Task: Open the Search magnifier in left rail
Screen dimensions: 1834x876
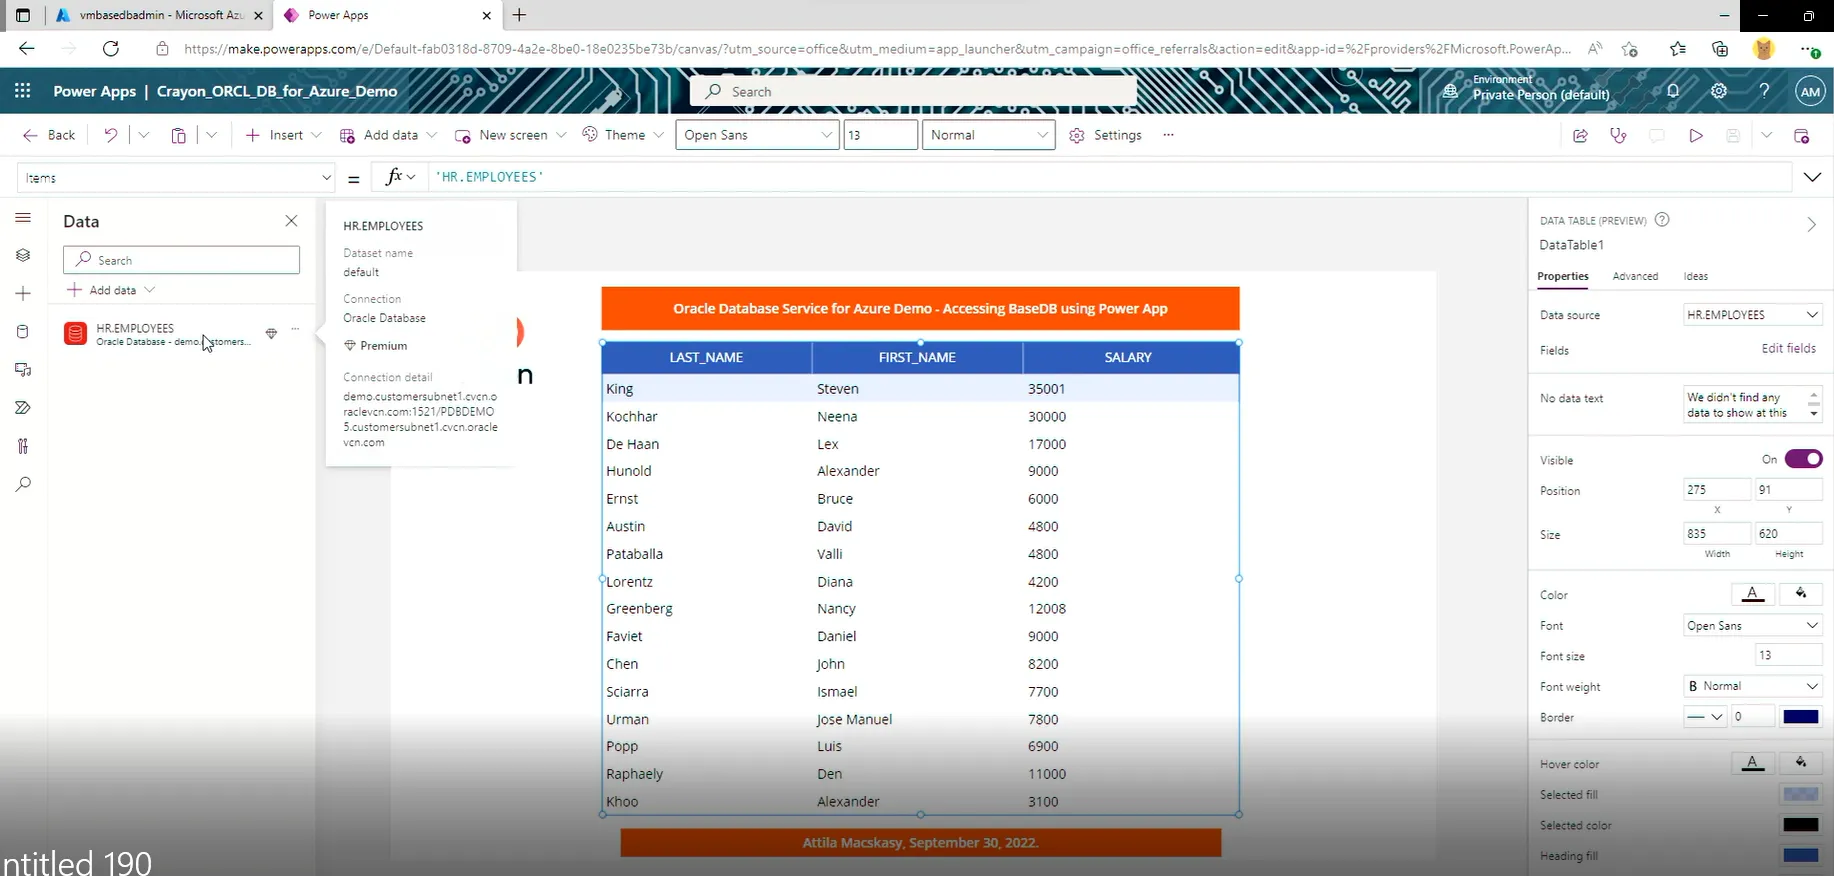Action: click(23, 484)
